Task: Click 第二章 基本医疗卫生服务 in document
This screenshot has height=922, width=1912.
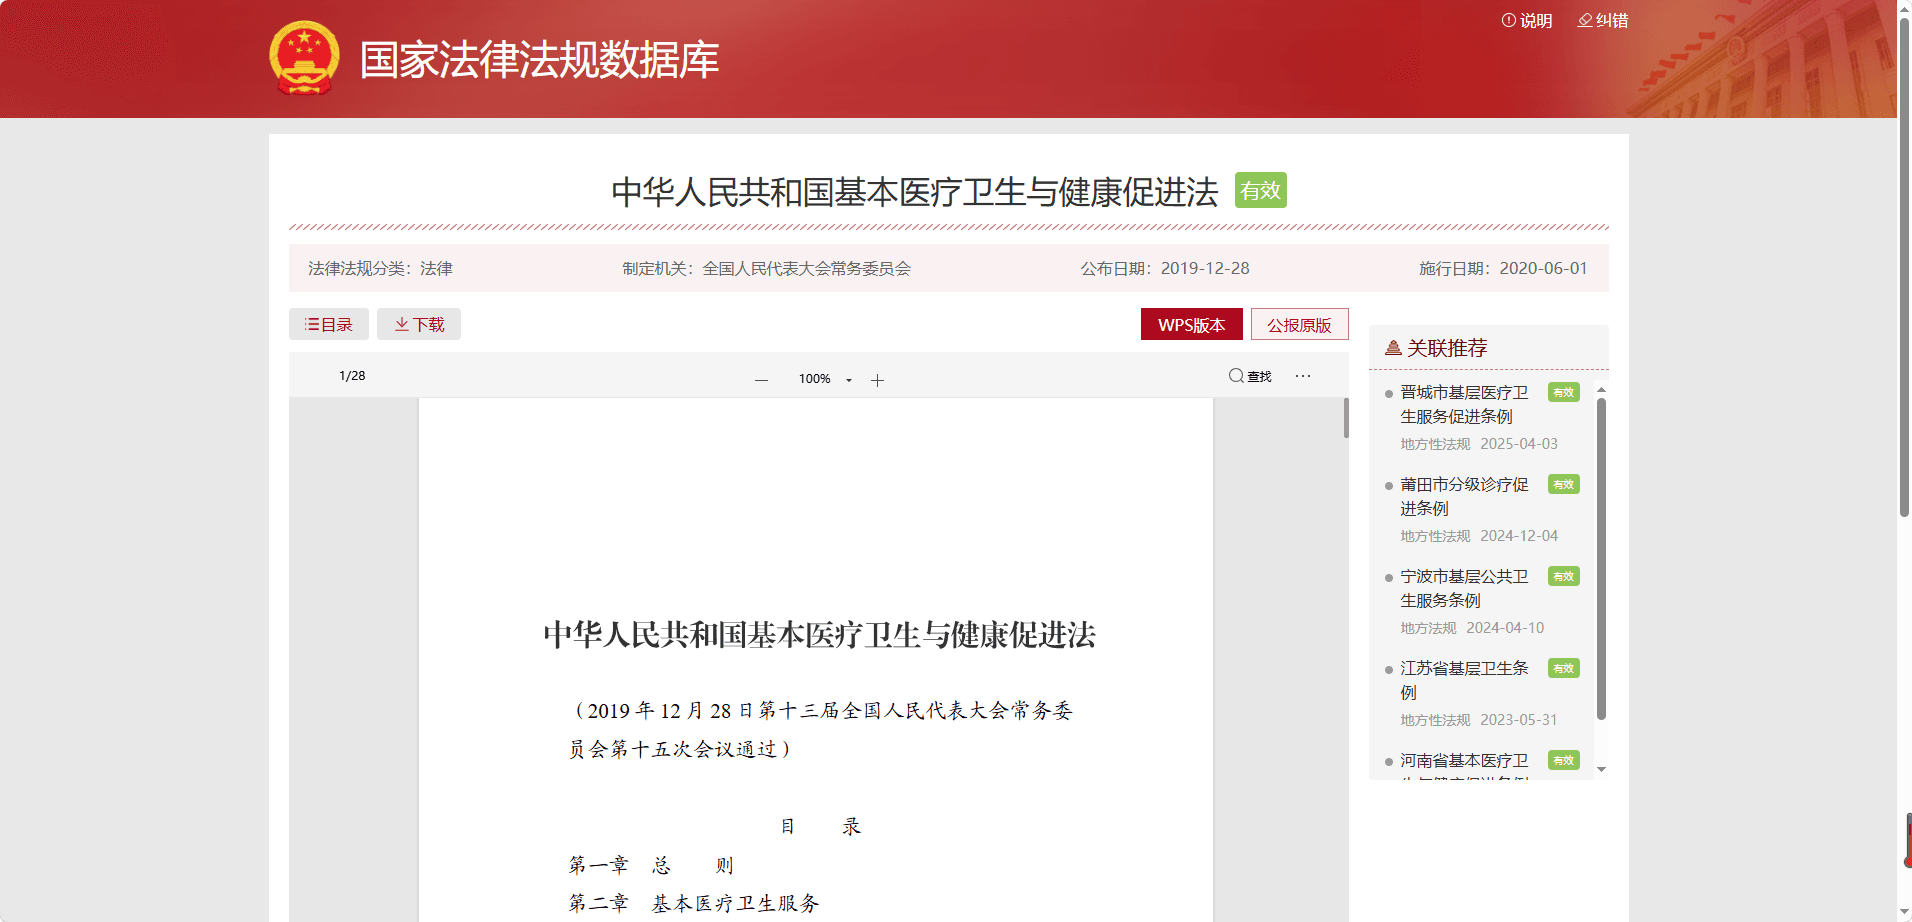Action: 694,903
